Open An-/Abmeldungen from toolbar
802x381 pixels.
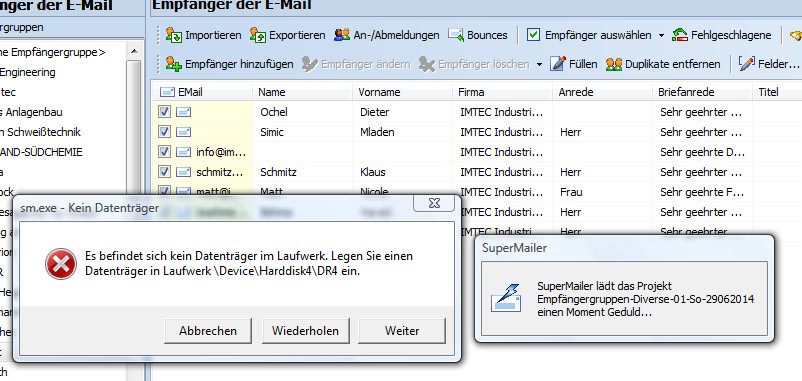coord(386,35)
